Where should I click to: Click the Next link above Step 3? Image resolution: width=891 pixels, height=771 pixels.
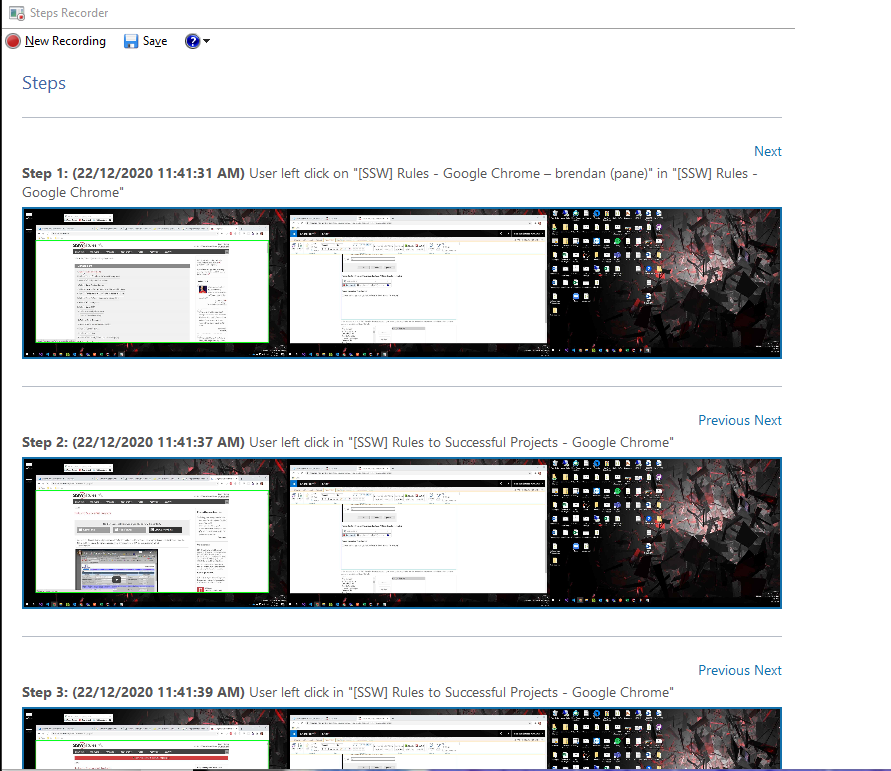point(768,670)
